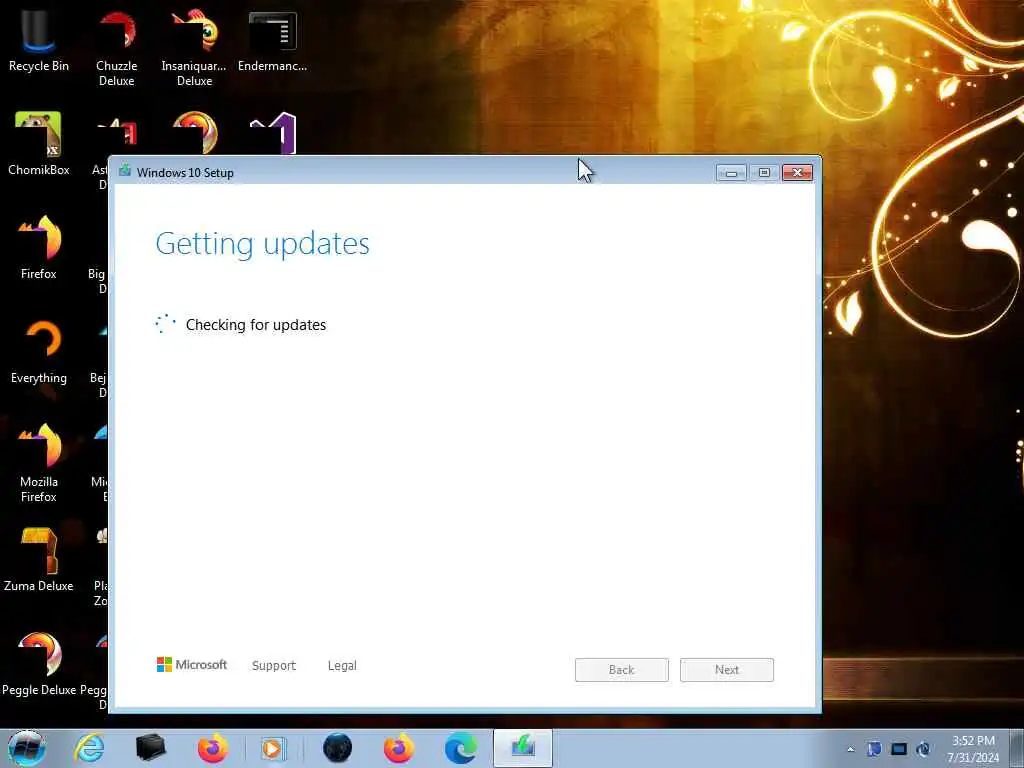Viewport: 1024px width, 768px height.
Task: Click the 'Checking for updates' text
Action: coord(256,325)
